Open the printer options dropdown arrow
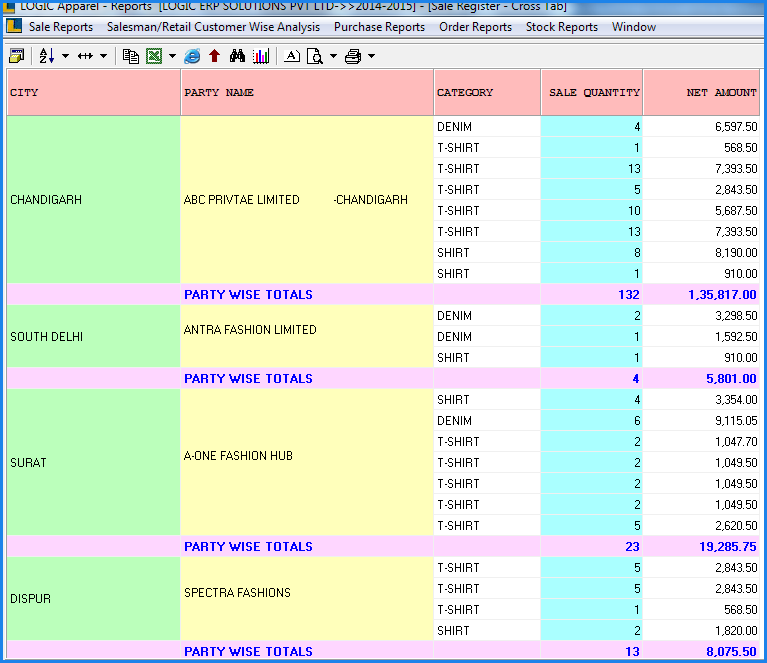 tap(371, 56)
